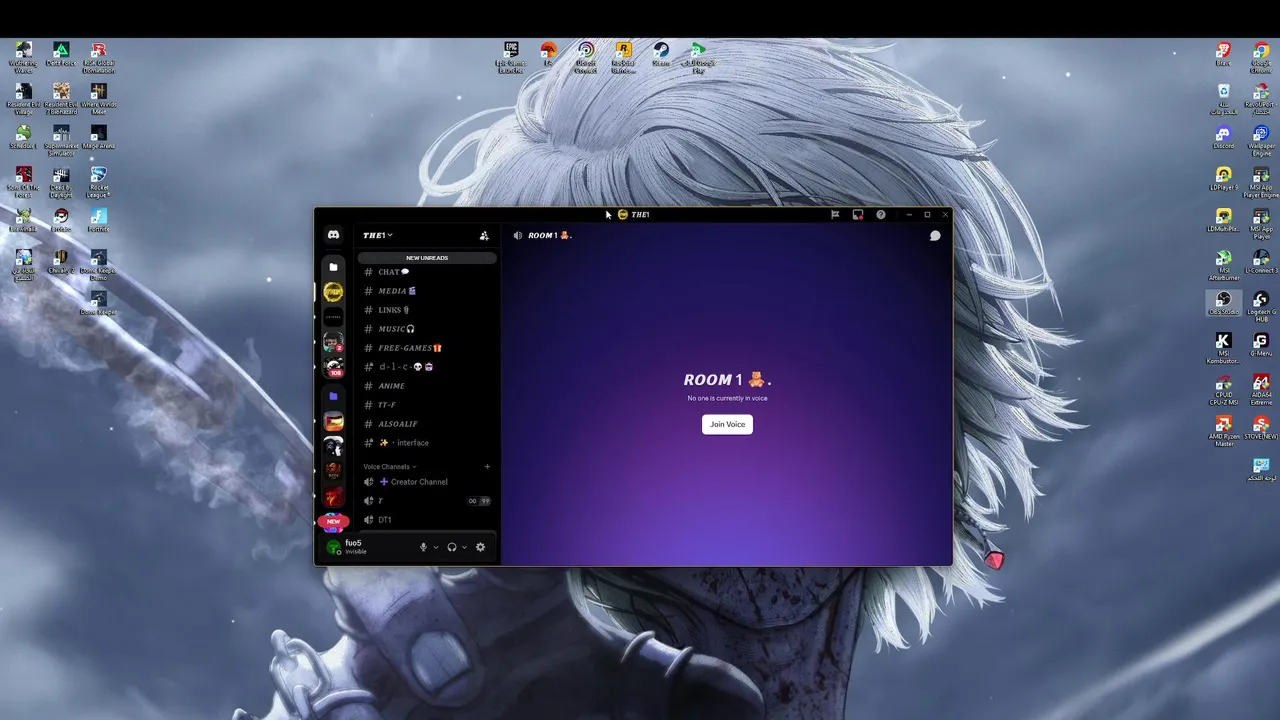Screen dimensions: 1280x720
Task: Open the purple server folder in sidebar
Action: click(333, 396)
